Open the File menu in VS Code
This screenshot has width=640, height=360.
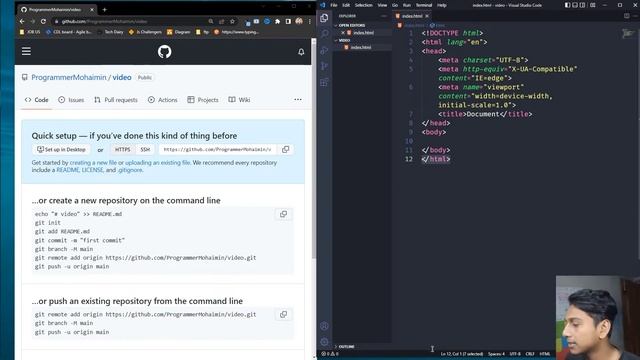pos(334,5)
